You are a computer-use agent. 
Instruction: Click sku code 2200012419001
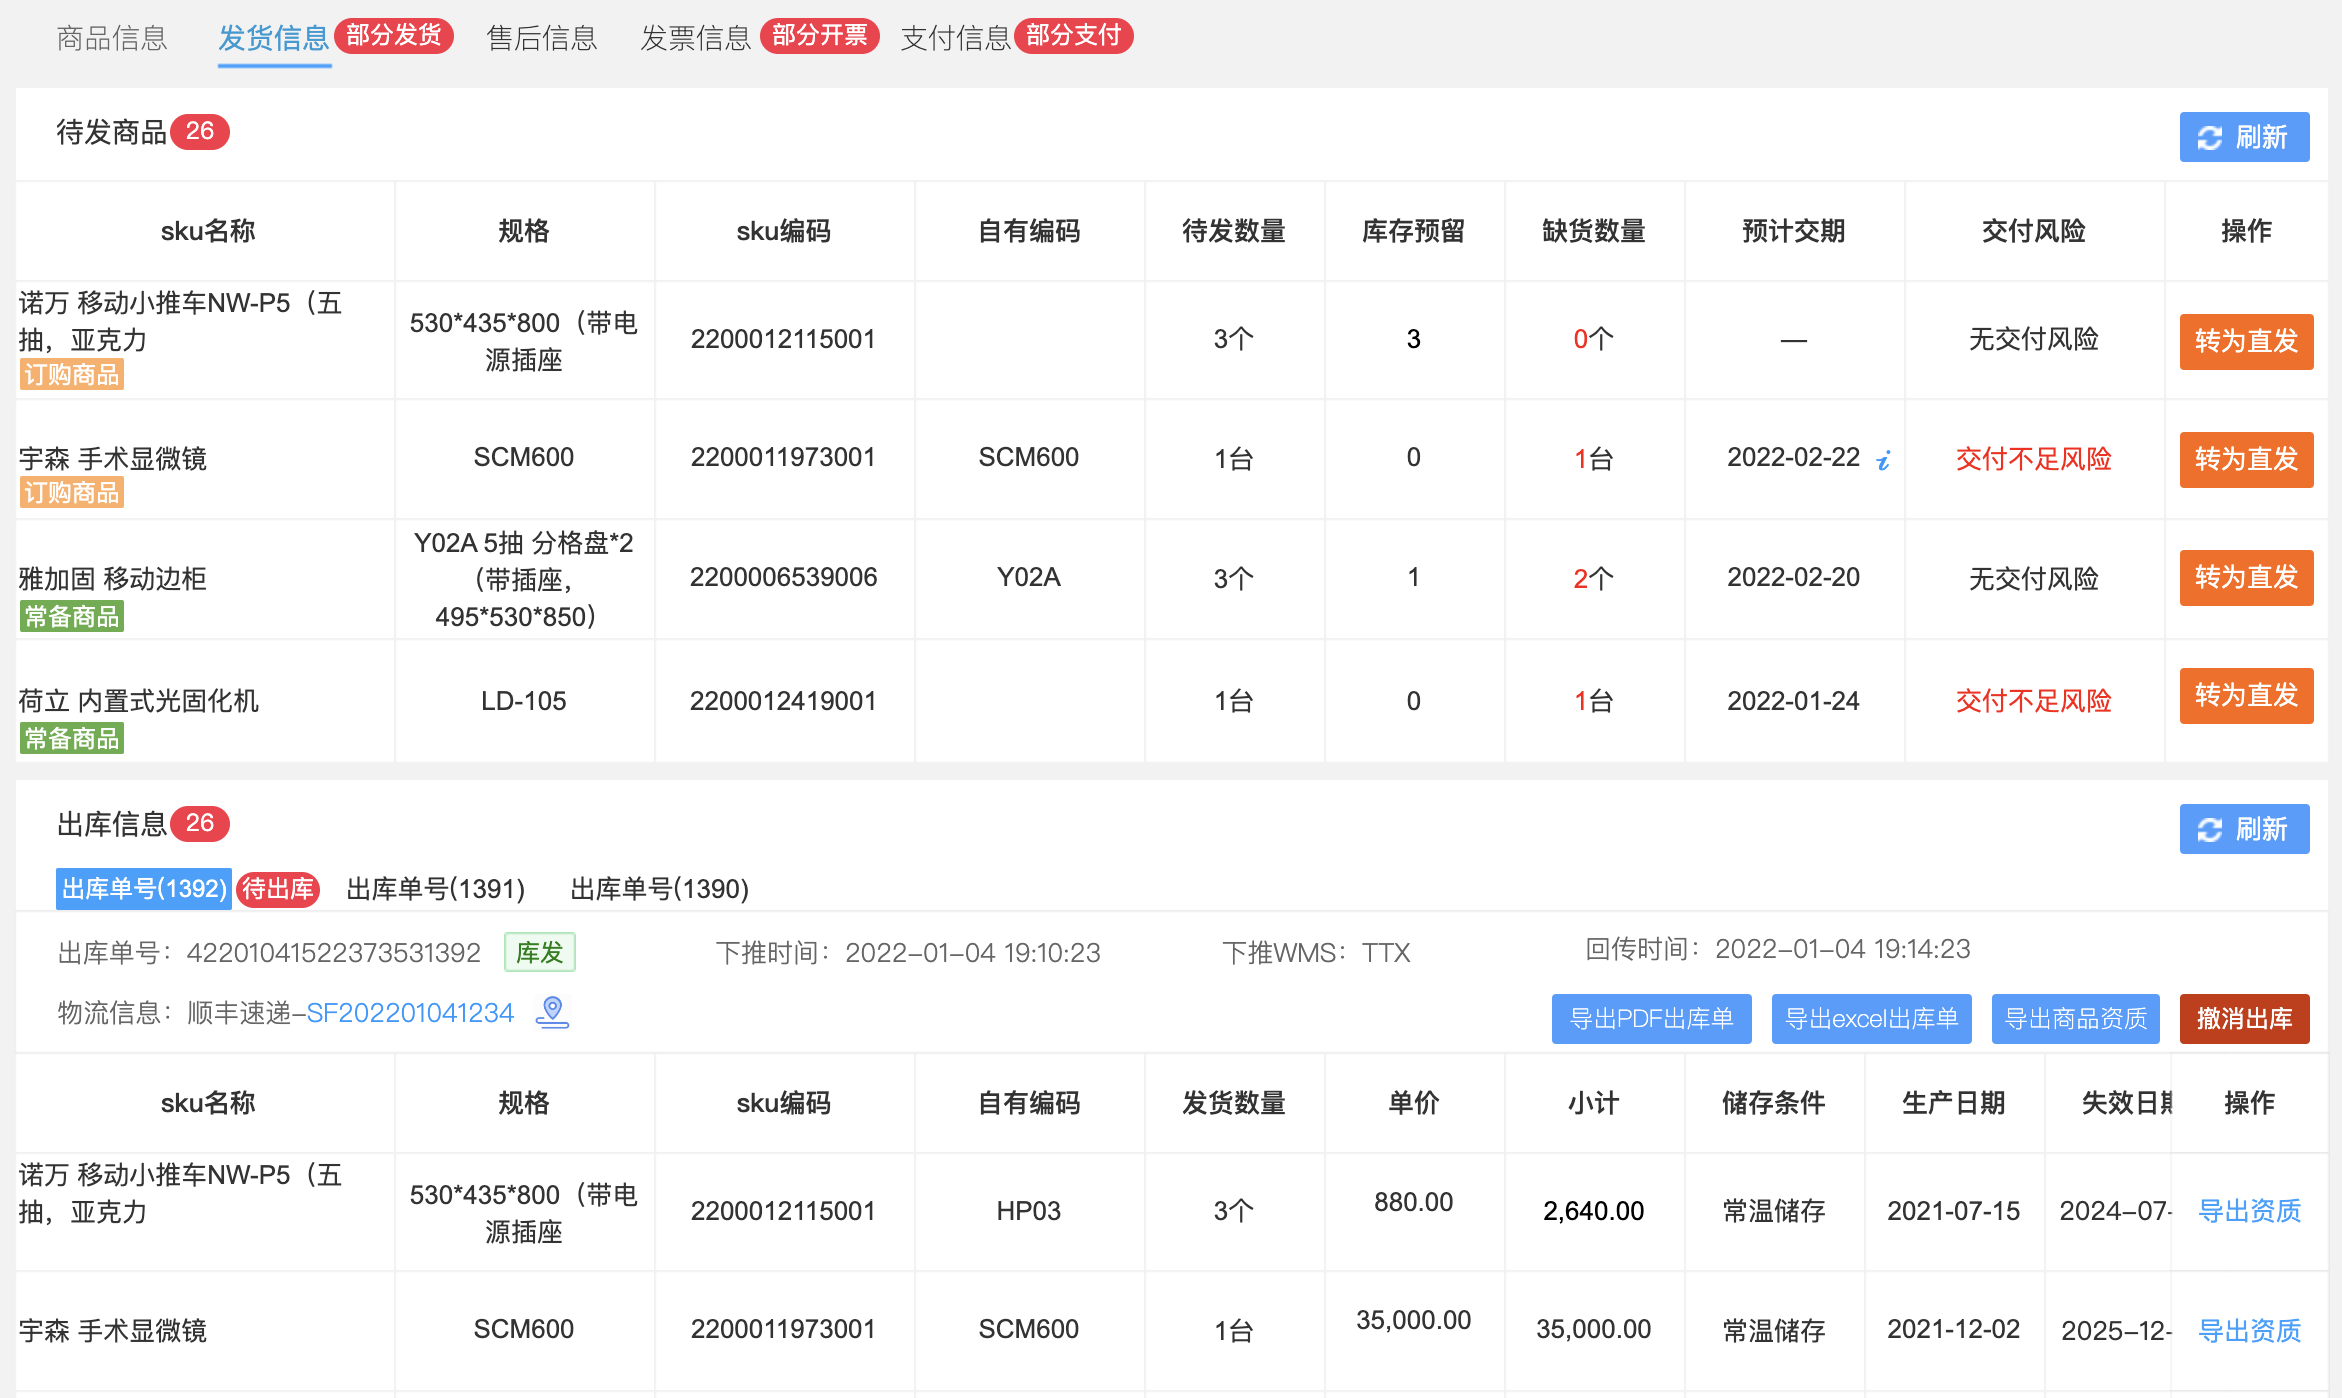(x=783, y=701)
